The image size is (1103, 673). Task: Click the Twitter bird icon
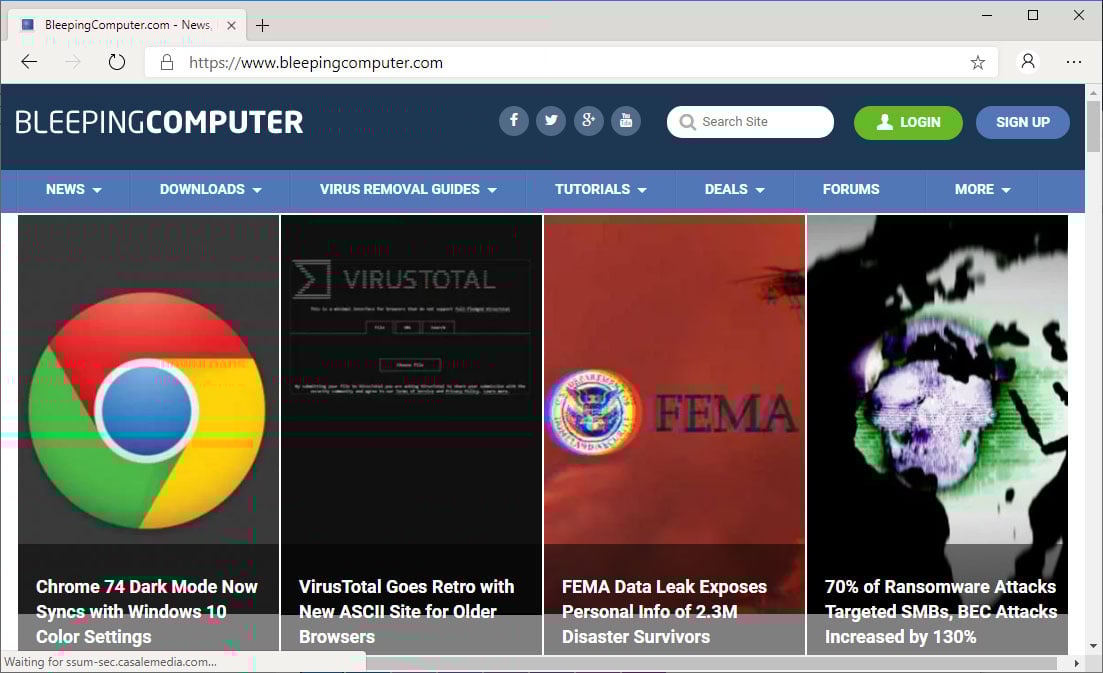551,120
